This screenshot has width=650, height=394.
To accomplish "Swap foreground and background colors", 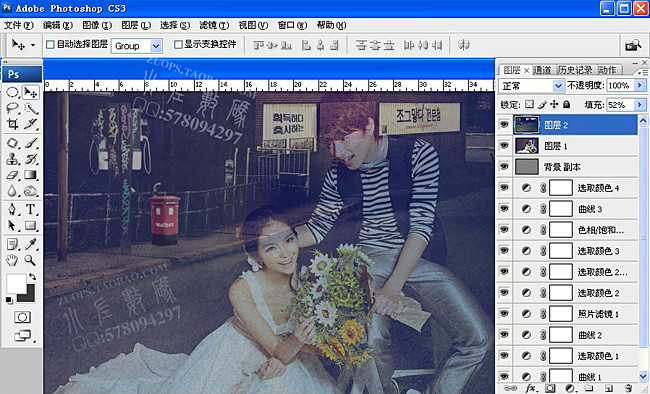I will tap(32, 277).
